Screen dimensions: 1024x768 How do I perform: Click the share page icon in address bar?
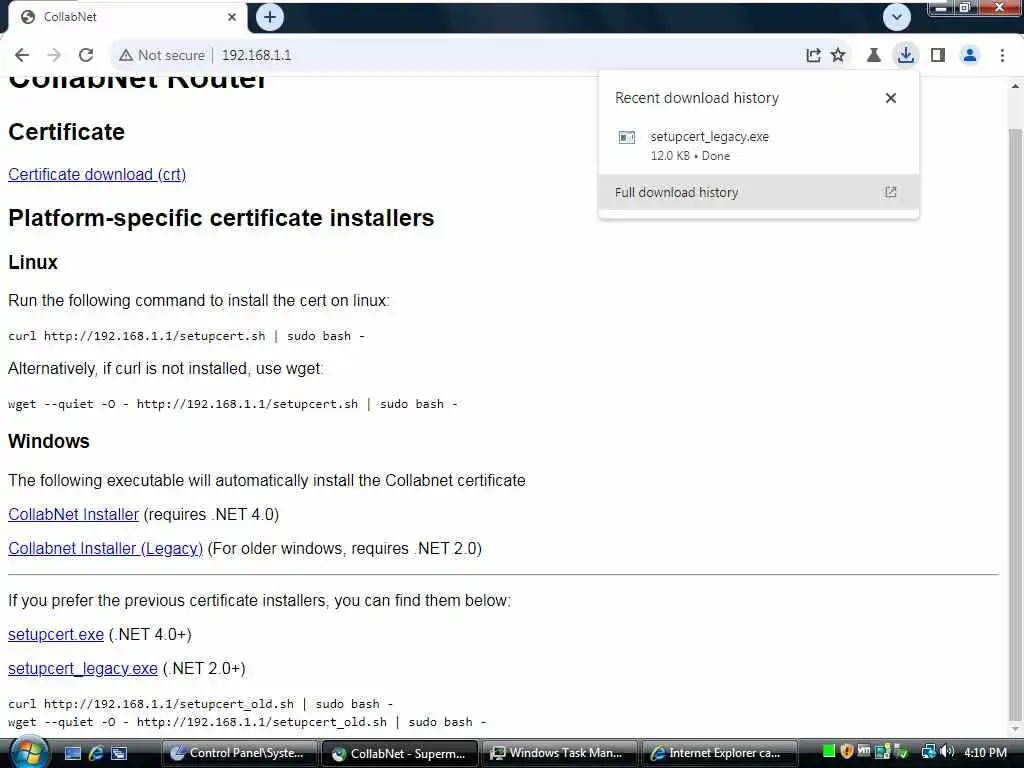813,56
